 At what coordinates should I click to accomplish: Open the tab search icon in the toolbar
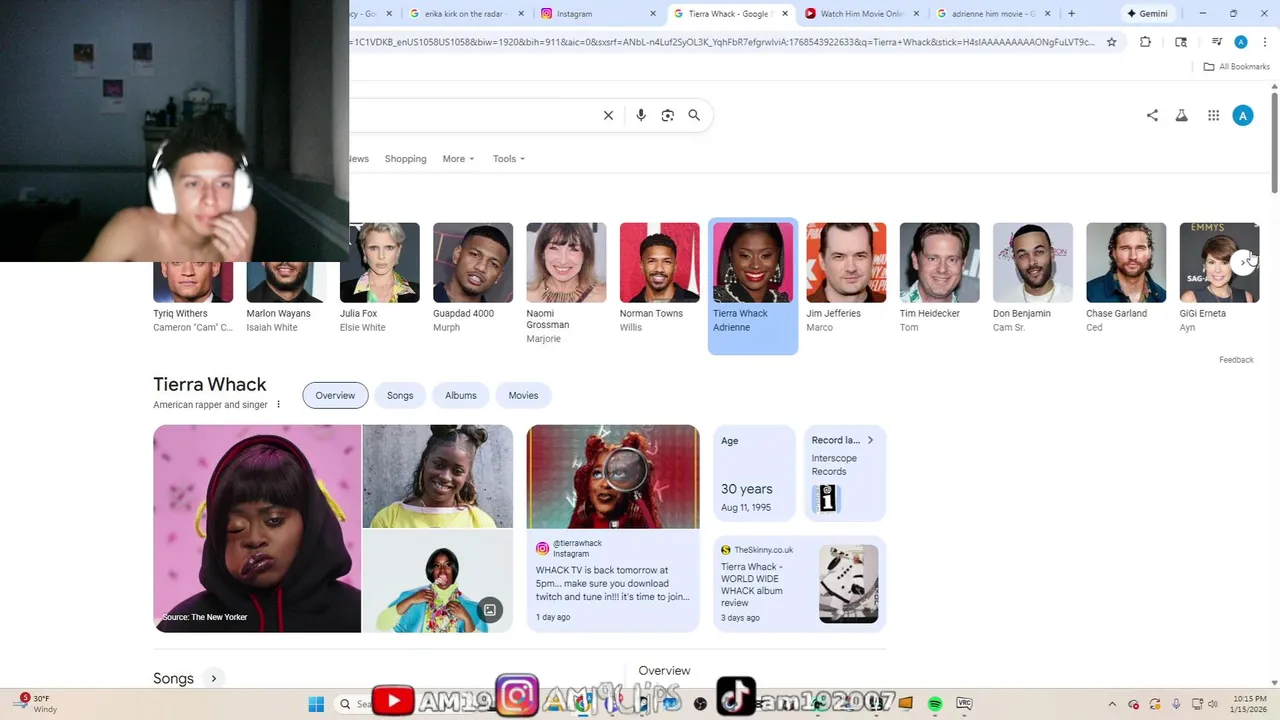[x=1181, y=42]
